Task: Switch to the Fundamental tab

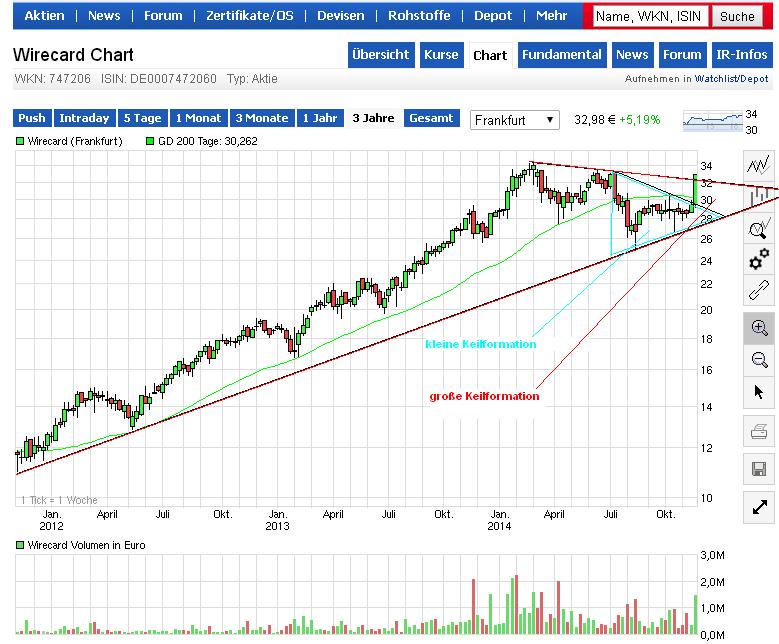Action: 562,55
